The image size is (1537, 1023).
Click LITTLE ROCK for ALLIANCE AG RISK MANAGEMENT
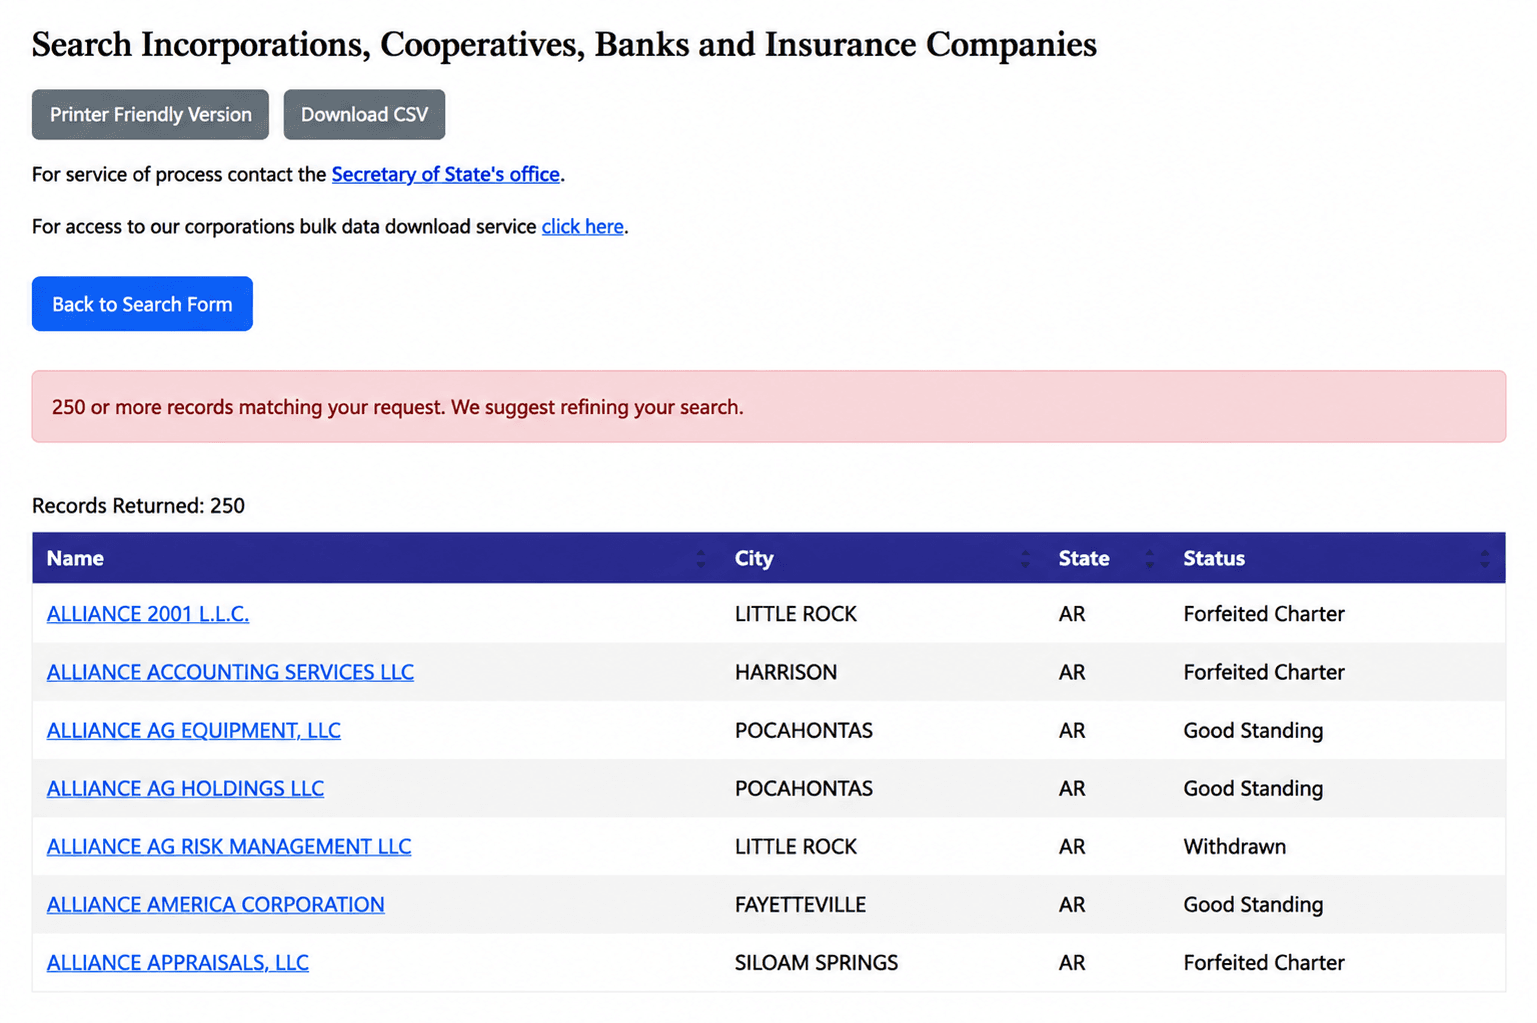click(796, 846)
